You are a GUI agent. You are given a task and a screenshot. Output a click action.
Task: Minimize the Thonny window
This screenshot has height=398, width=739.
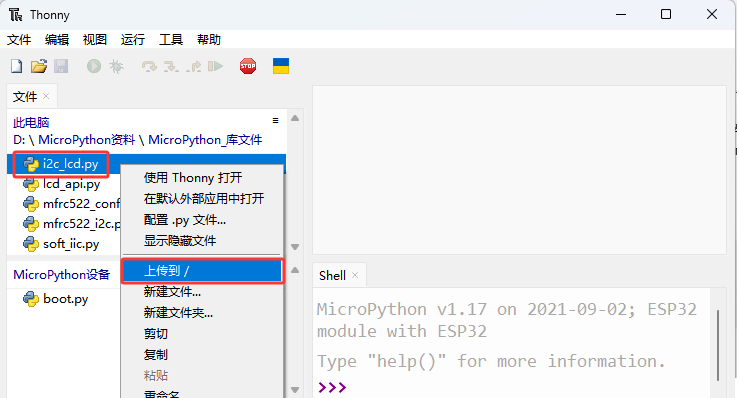621,15
